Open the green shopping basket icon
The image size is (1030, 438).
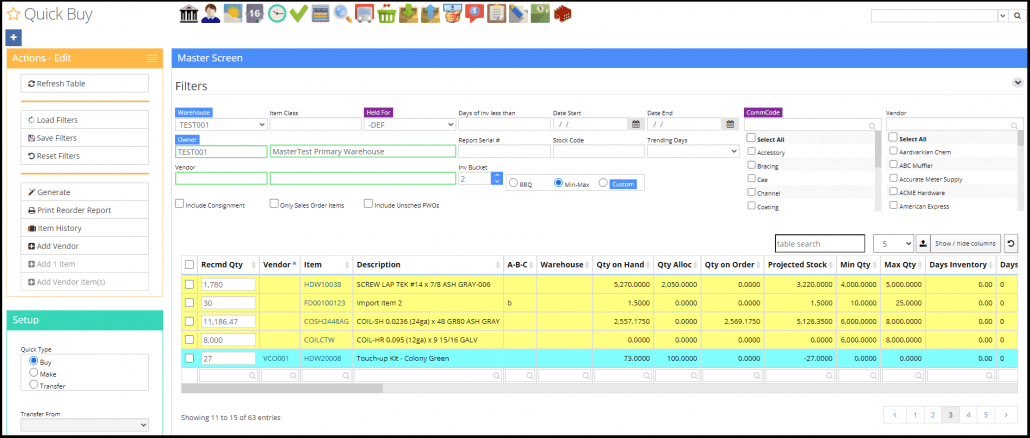pos(387,14)
